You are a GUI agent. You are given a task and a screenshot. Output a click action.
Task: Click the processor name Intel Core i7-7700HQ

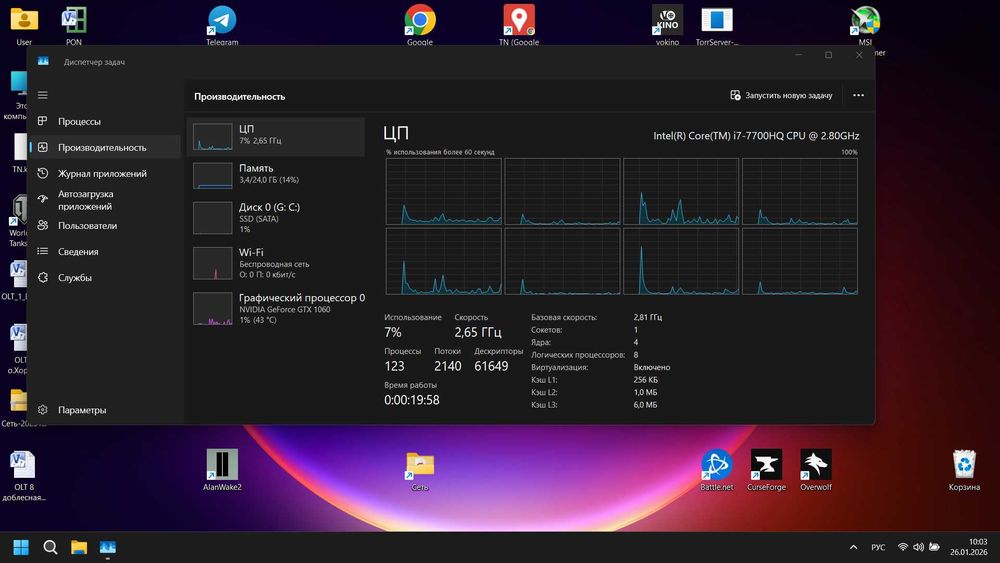pyautogui.click(x=756, y=136)
